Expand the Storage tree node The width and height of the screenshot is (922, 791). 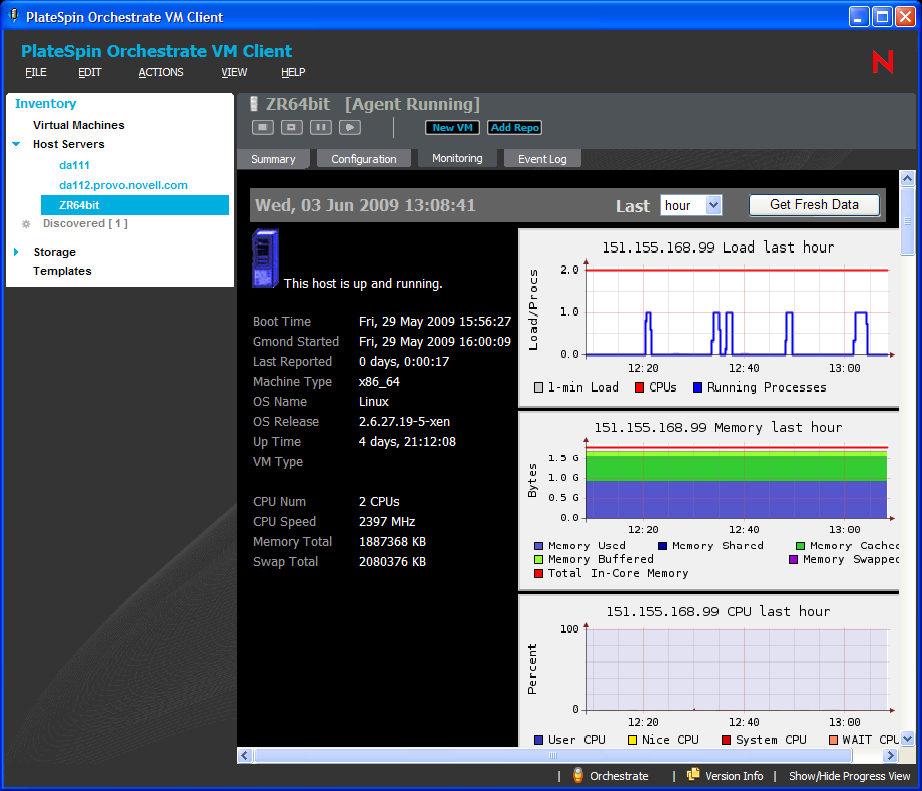tap(16, 252)
